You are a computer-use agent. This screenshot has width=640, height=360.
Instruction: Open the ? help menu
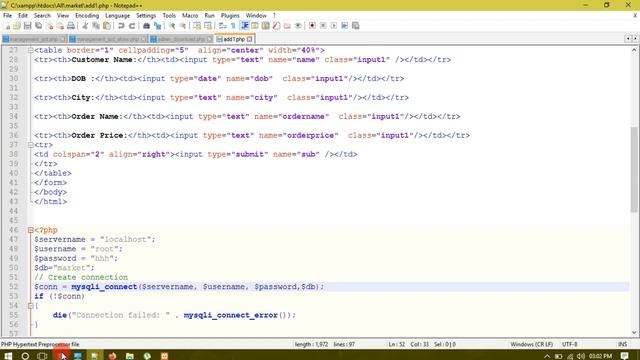274,16
